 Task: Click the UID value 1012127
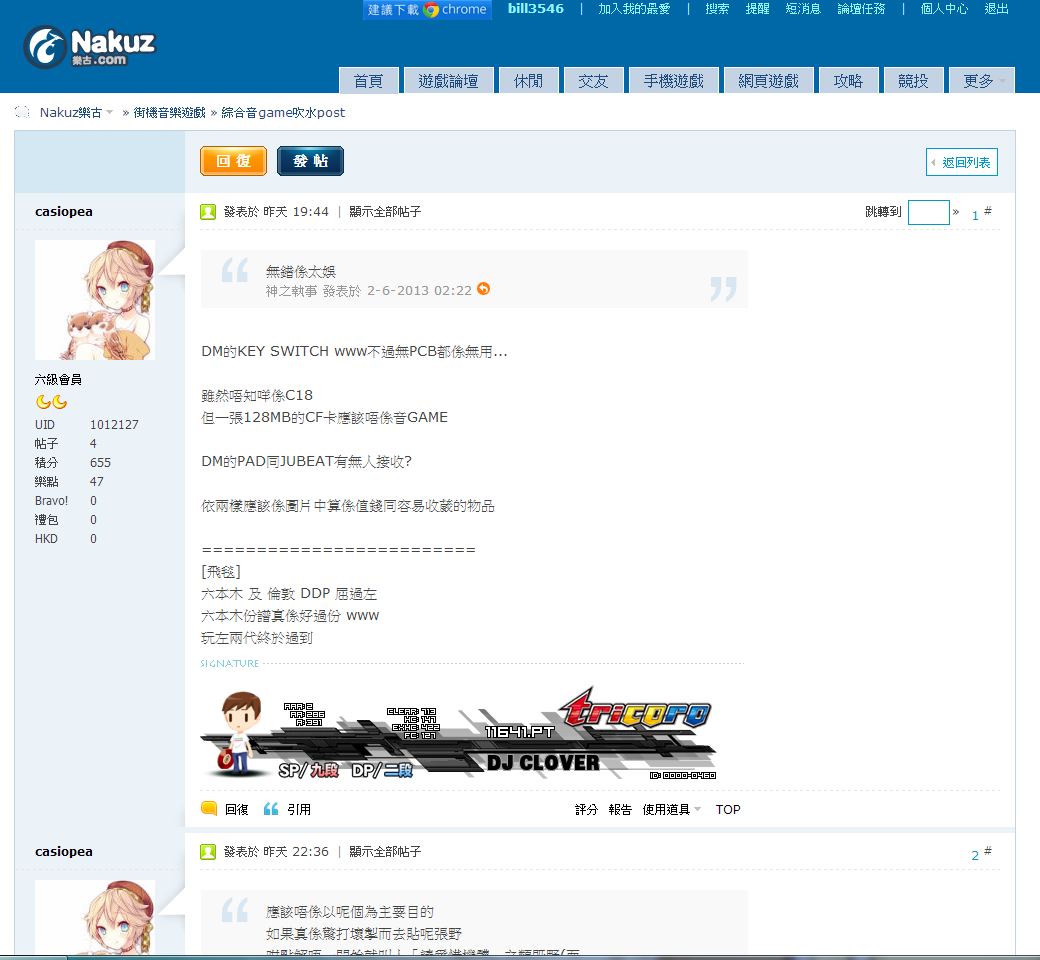pyautogui.click(x=114, y=425)
